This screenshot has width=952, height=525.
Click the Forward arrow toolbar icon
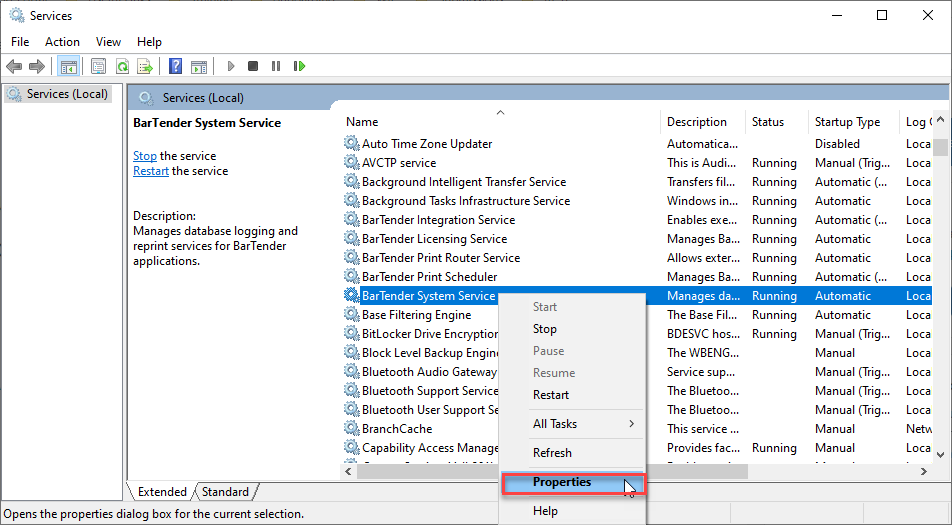(x=37, y=66)
